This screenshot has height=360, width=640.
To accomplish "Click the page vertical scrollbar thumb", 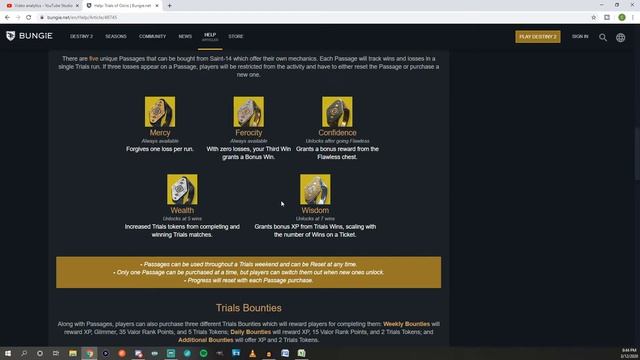I will pos(637,154).
